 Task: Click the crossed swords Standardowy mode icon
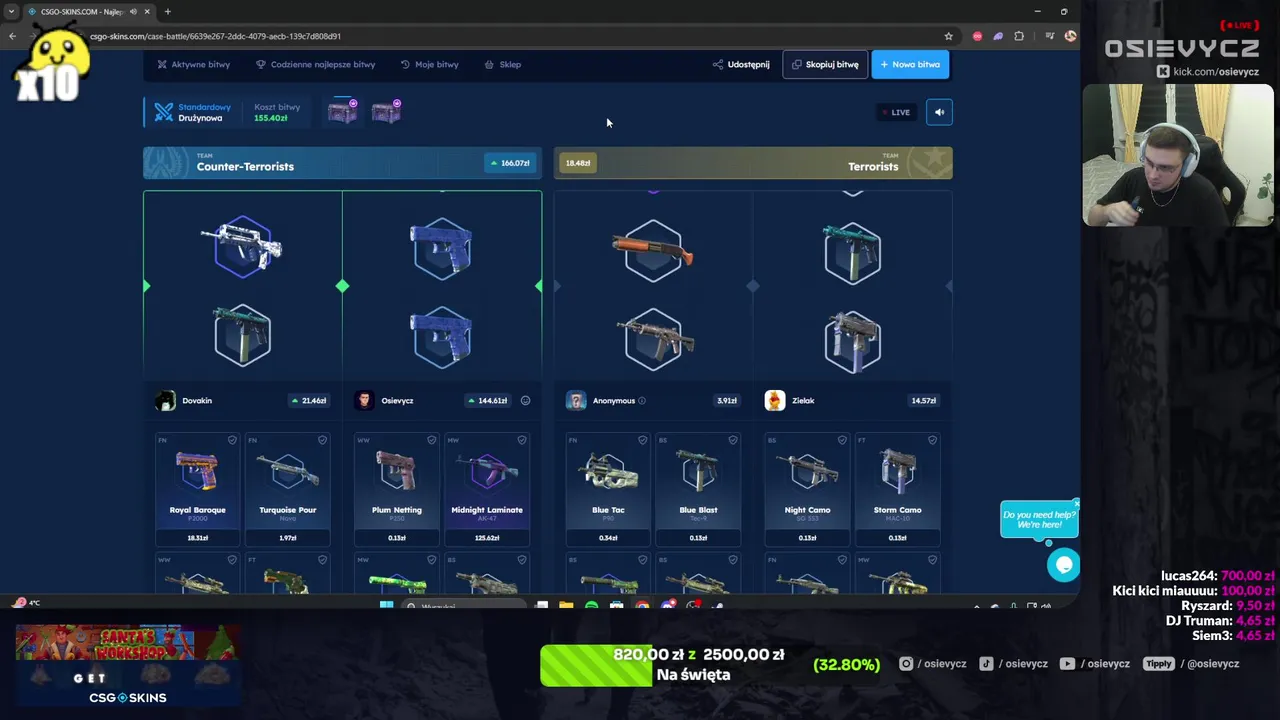click(x=163, y=112)
